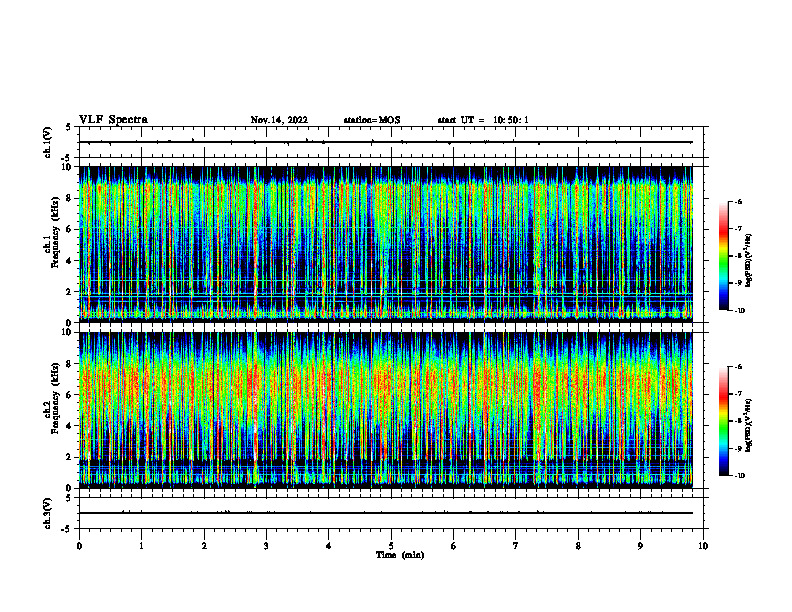
Task: Click time axis tick label "10"
Action: click(703, 546)
